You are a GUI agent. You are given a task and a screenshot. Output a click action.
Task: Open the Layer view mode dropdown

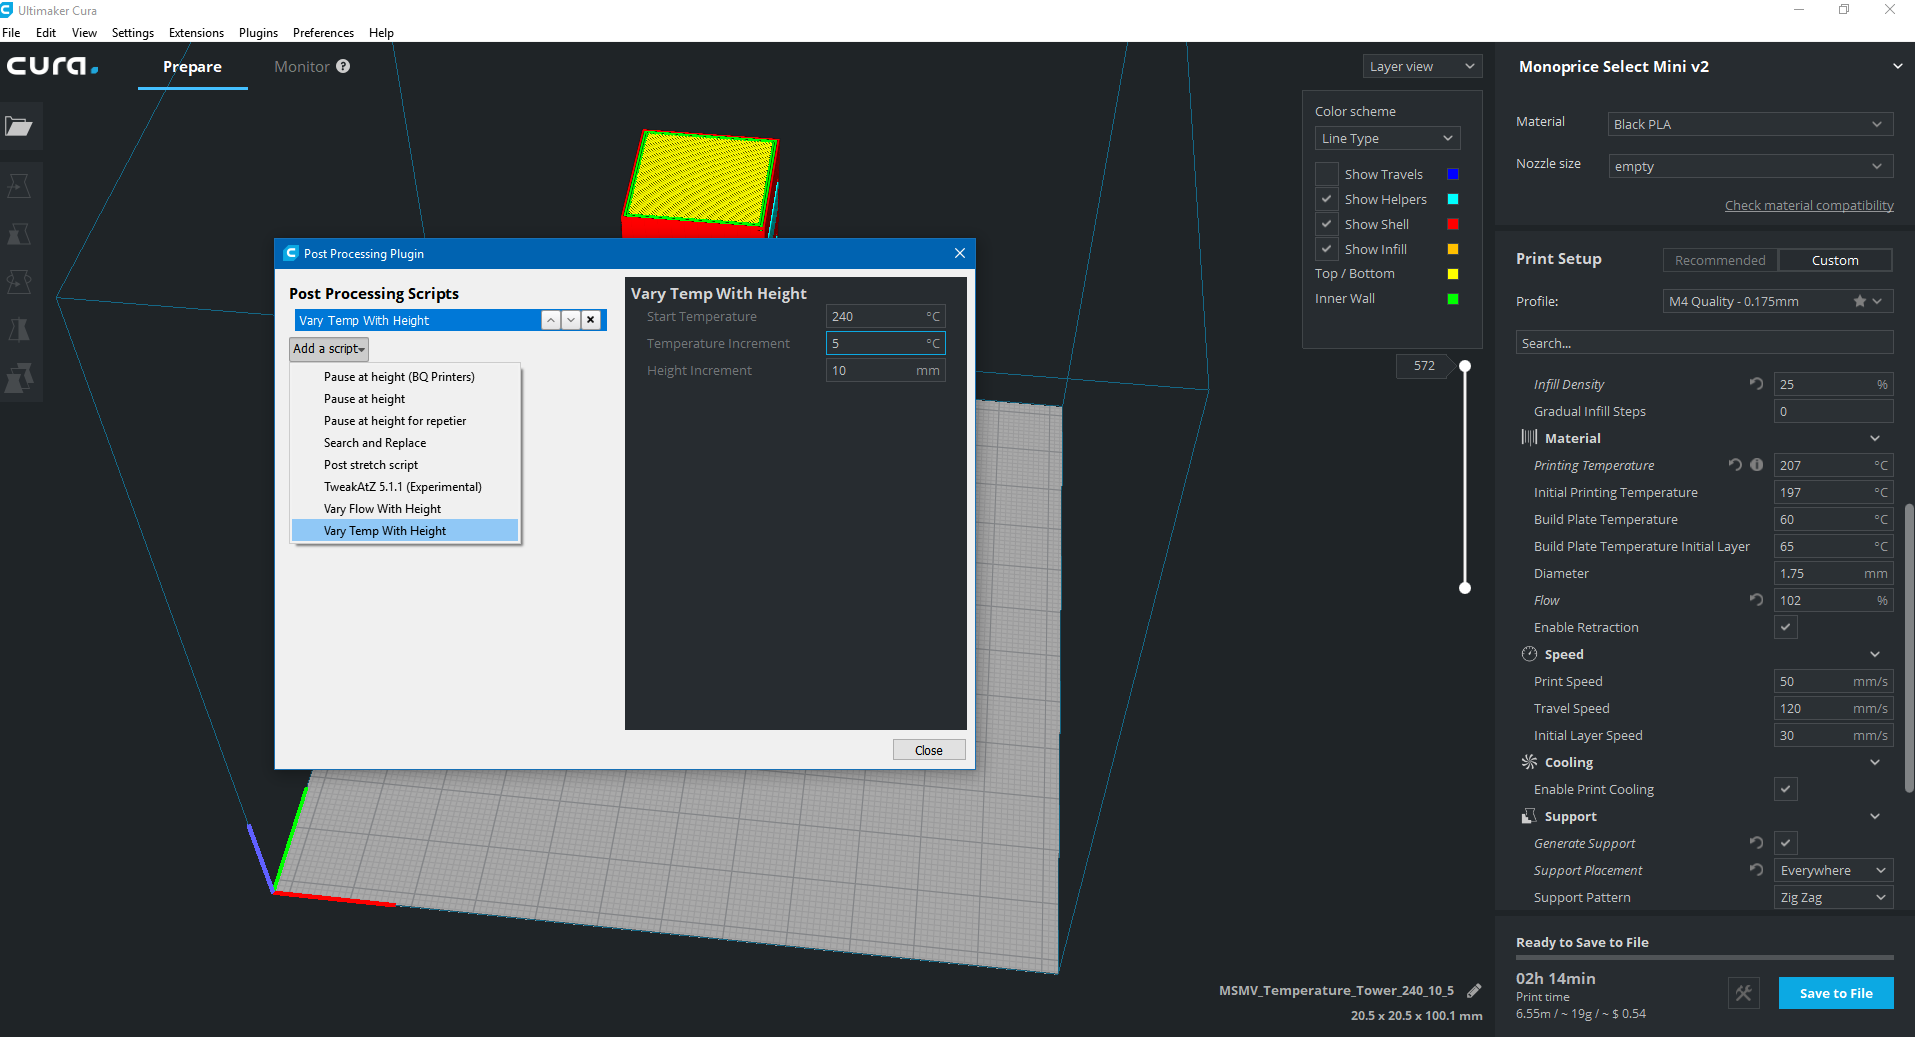(x=1422, y=66)
